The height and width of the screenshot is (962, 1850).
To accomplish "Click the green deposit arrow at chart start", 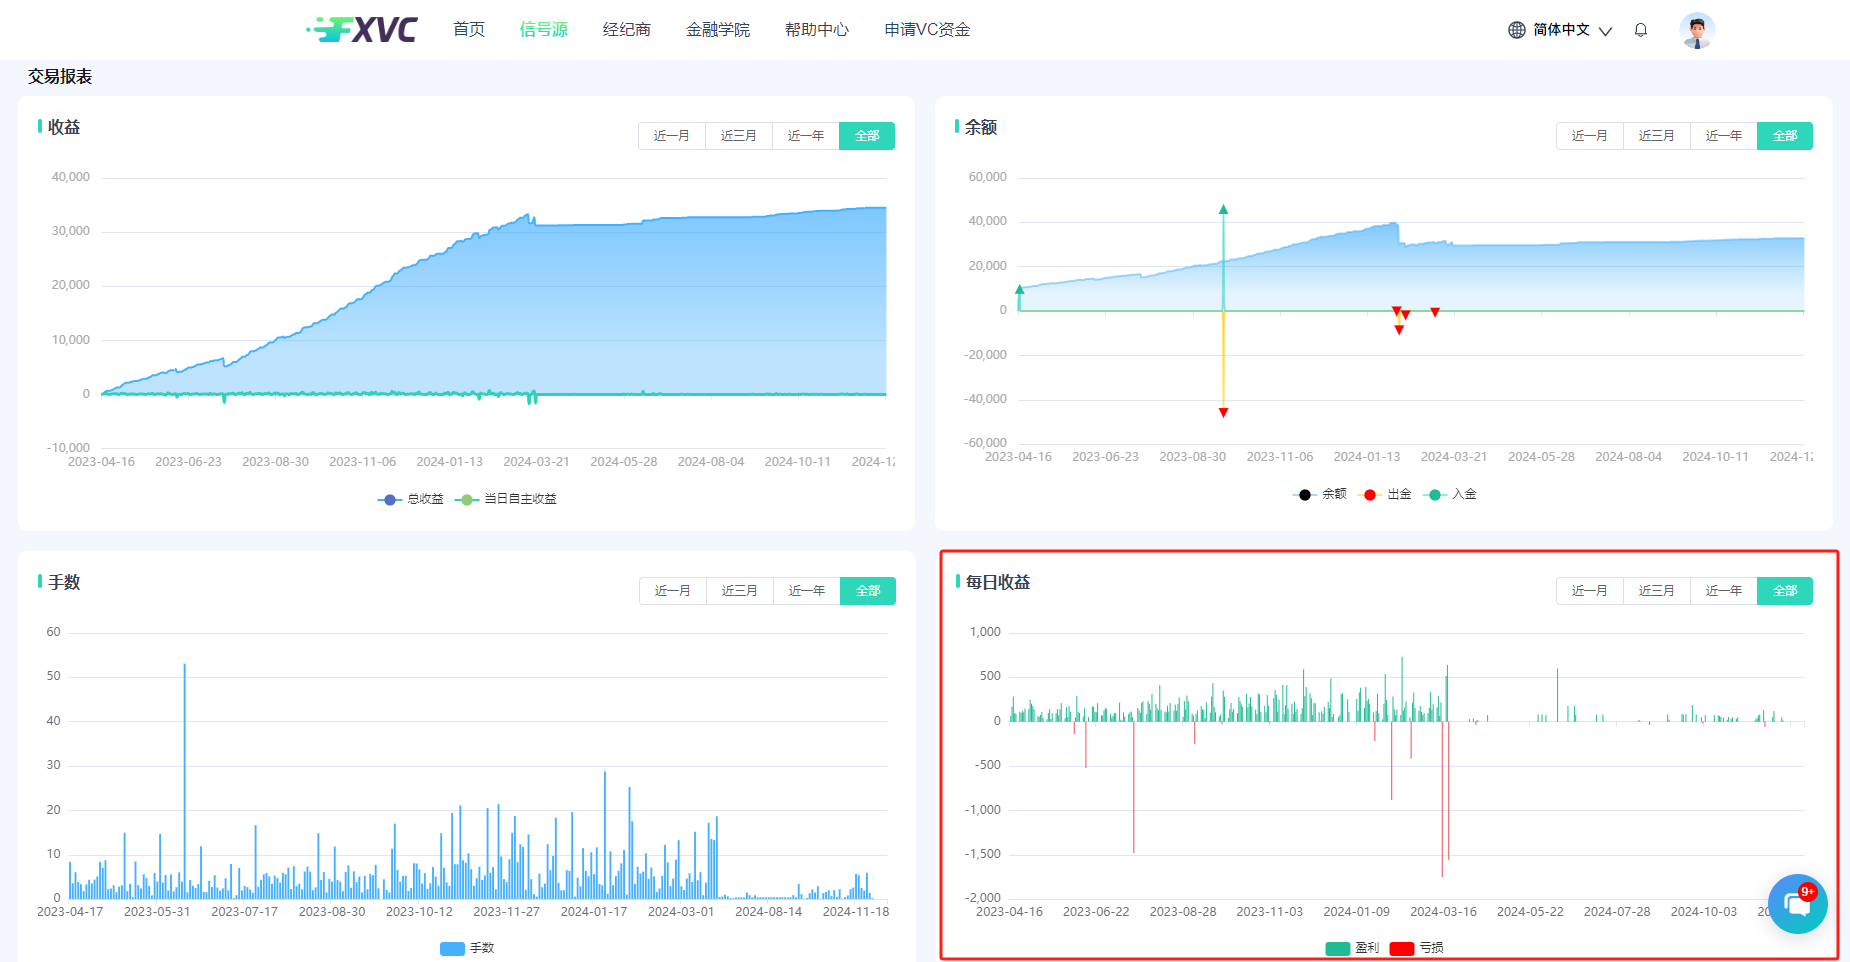I will click(x=1019, y=290).
